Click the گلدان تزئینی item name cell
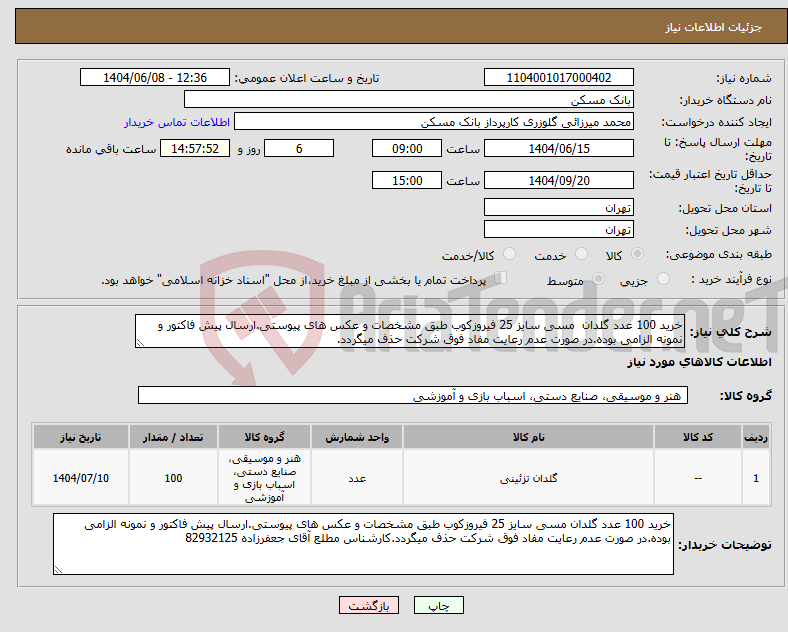This screenshot has width=788, height=632. click(x=528, y=478)
